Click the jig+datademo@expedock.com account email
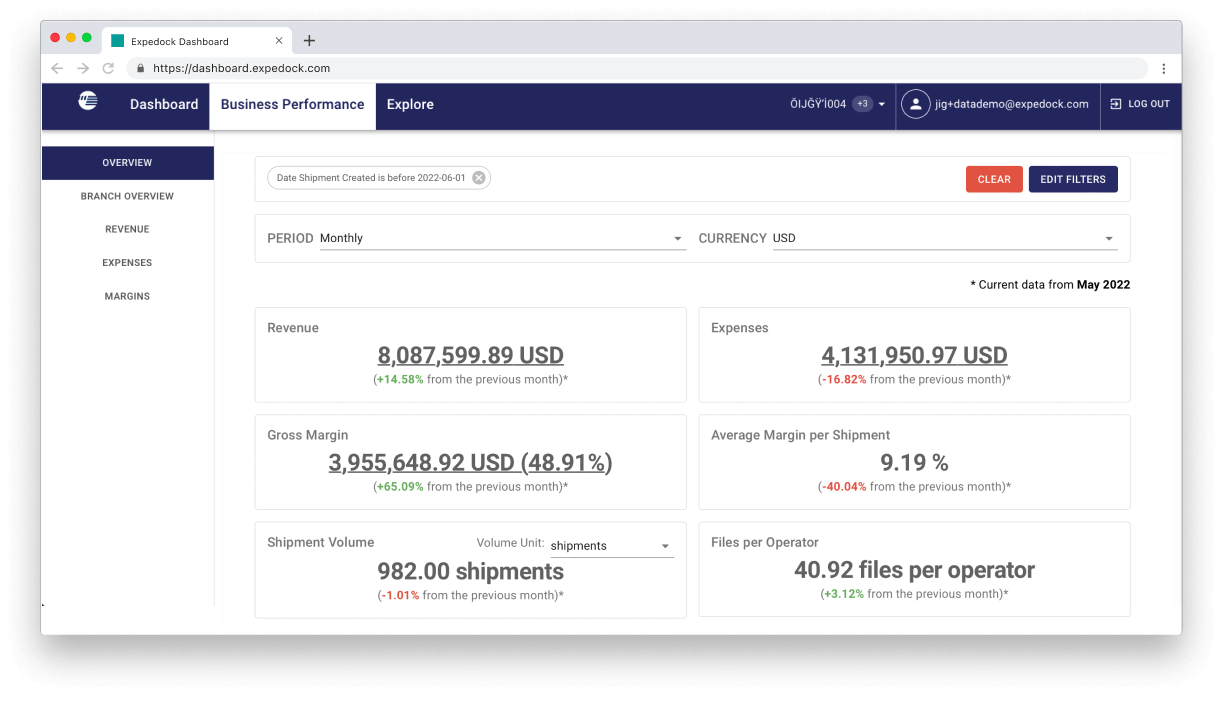 pyautogui.click(x=1012, y=104)
